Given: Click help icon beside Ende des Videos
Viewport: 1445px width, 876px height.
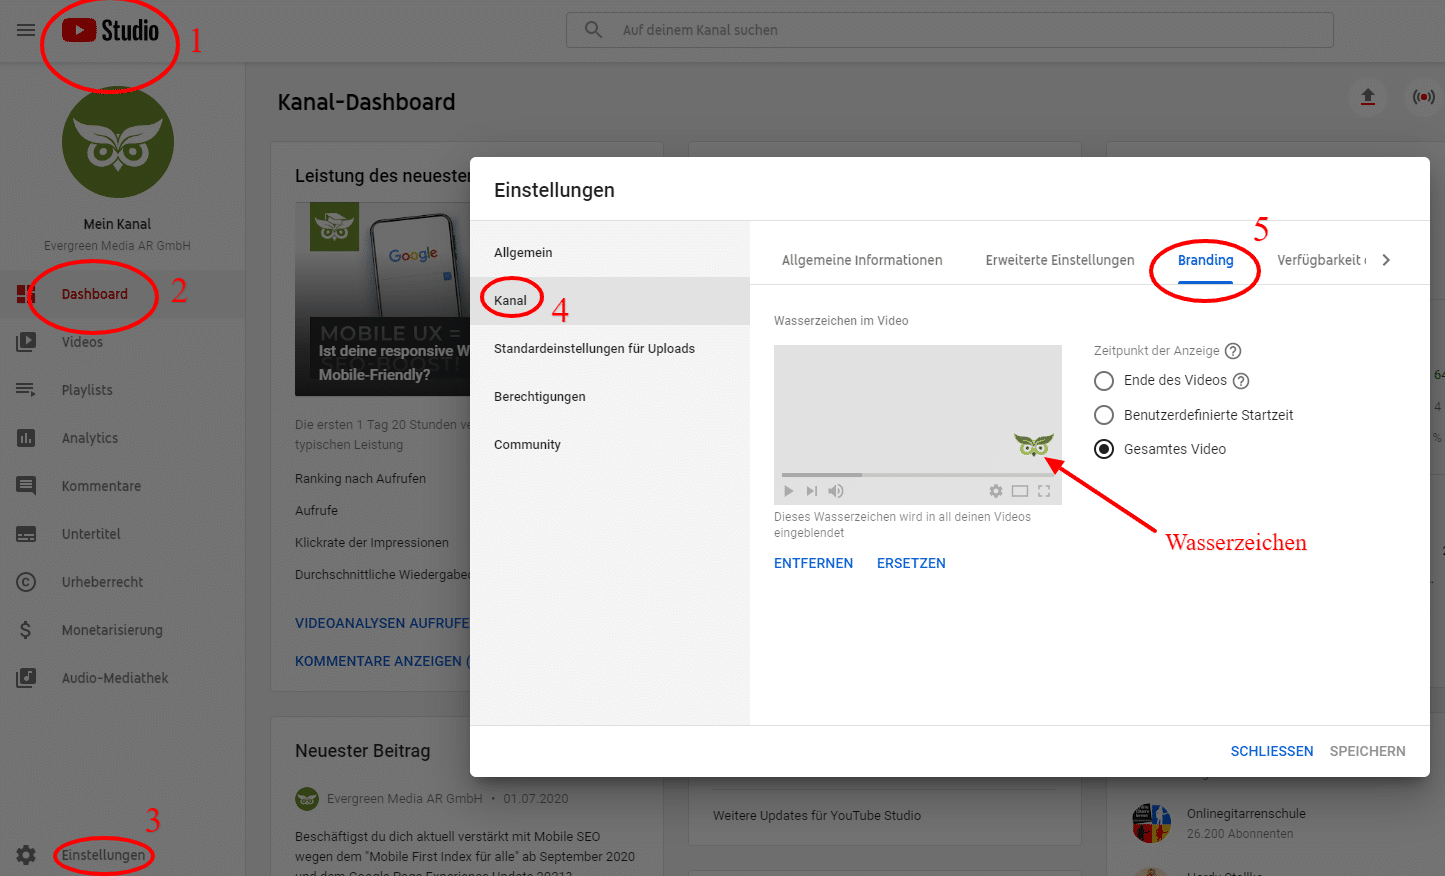Looking at the screenshot, I should click(1241, 381).
